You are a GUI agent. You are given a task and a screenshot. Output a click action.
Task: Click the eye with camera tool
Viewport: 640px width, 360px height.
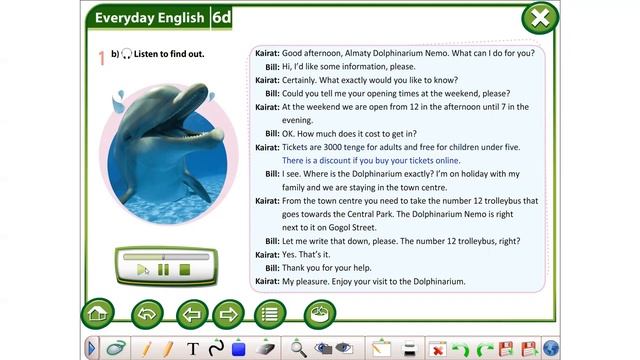[x=323, y=349]
